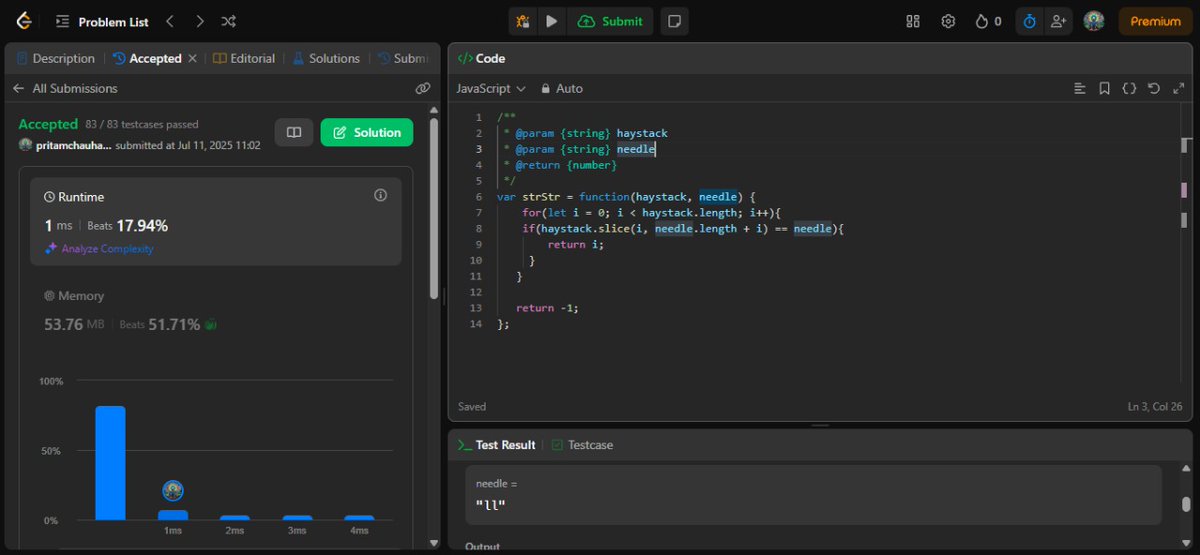Click the format code lines icon
1200x555 pixels.
1079,88
